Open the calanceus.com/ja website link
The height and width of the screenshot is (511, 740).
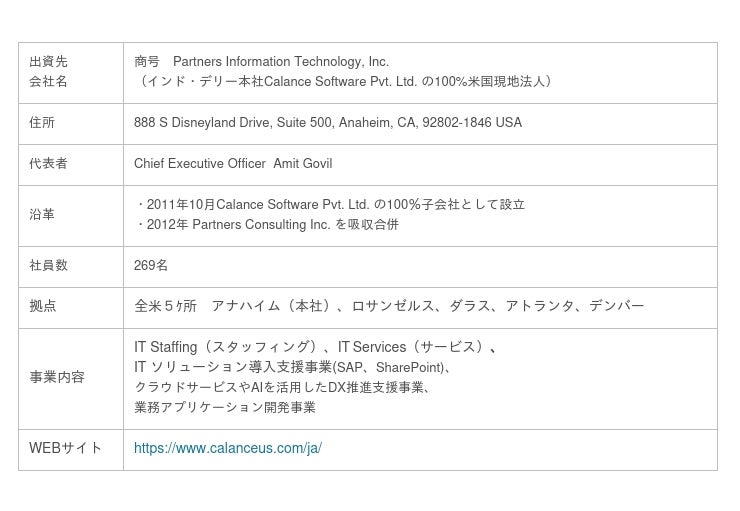point(227,448)
